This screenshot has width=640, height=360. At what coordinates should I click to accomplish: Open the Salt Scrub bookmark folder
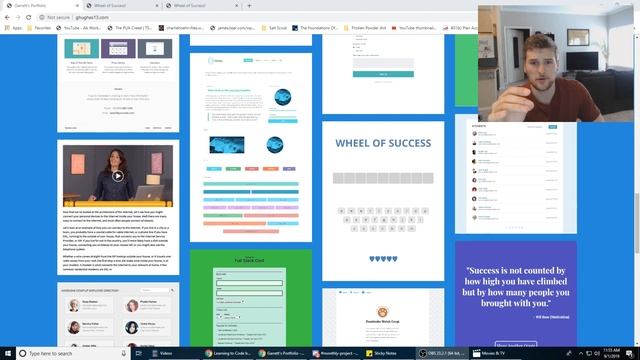click(274, 28)
